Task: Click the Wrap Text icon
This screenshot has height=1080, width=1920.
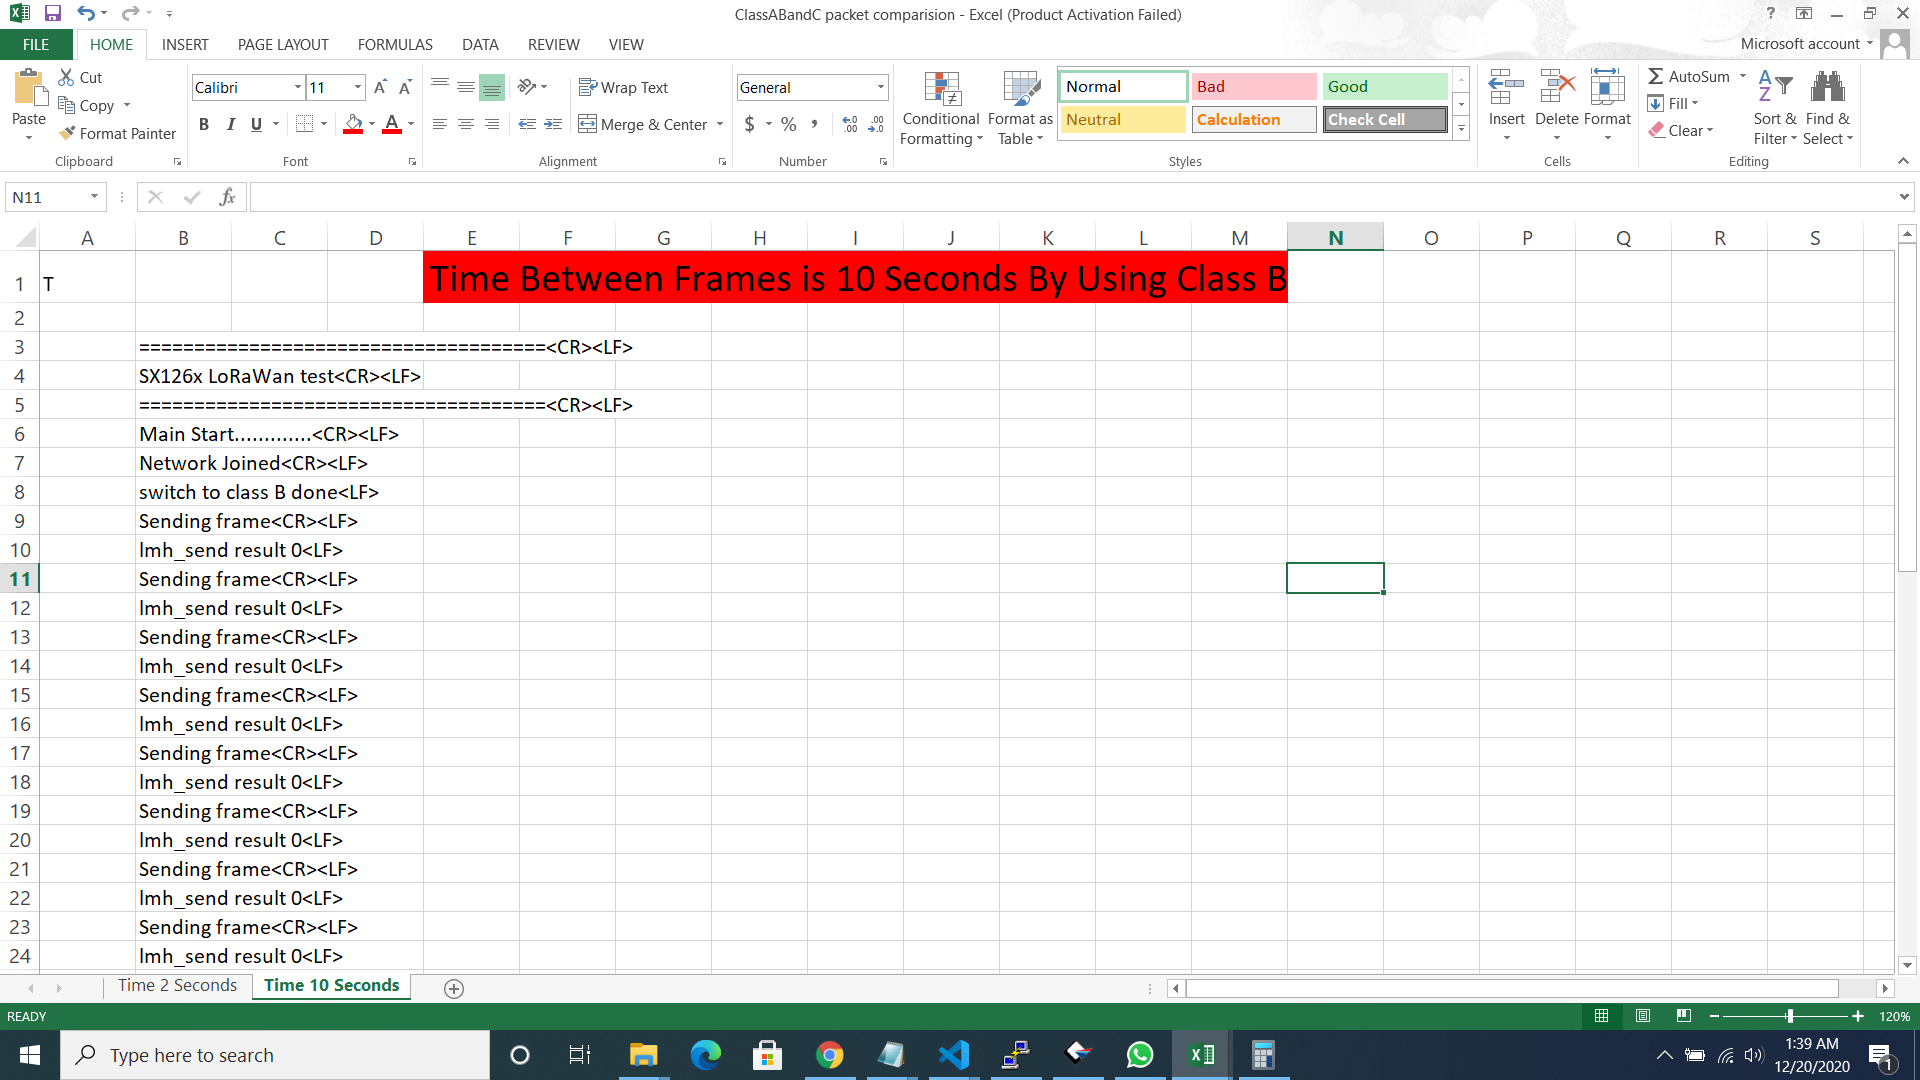Action: pos(588,87)
